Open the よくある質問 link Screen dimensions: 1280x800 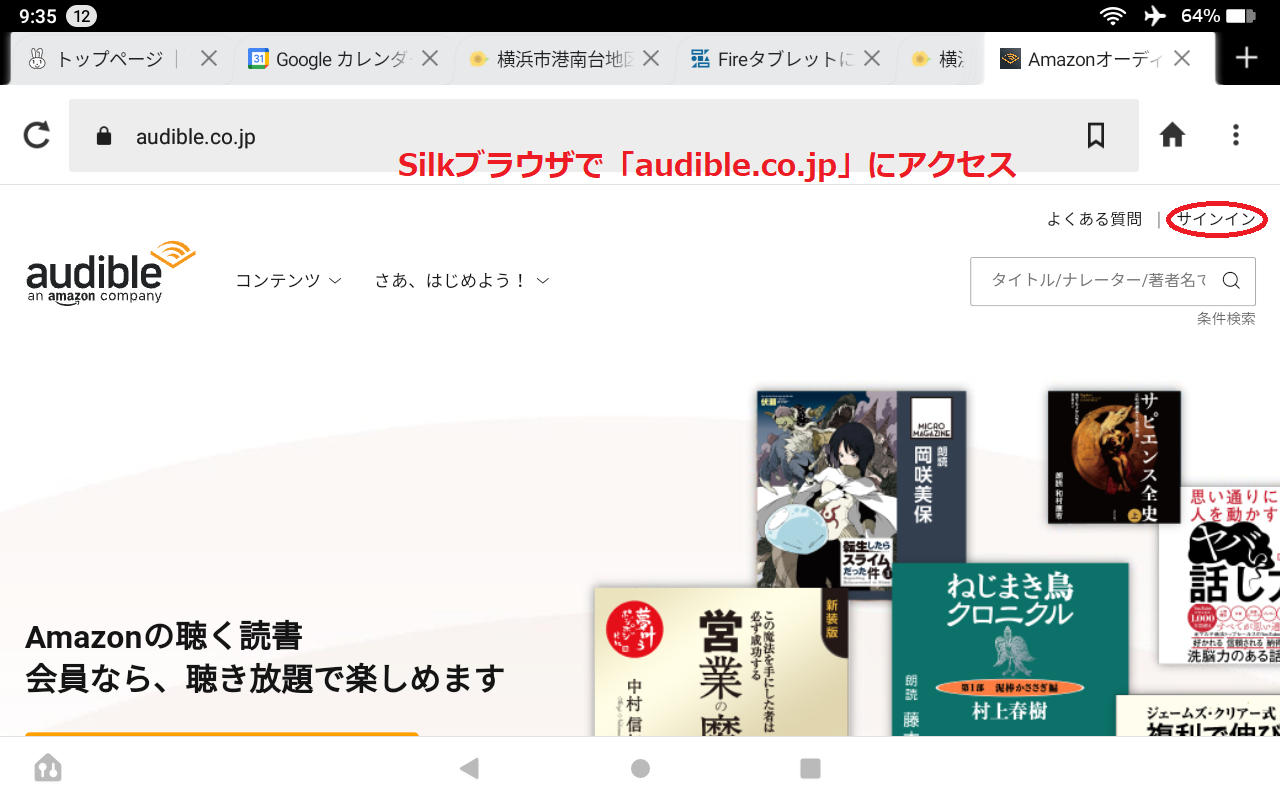click(1094, 219)
